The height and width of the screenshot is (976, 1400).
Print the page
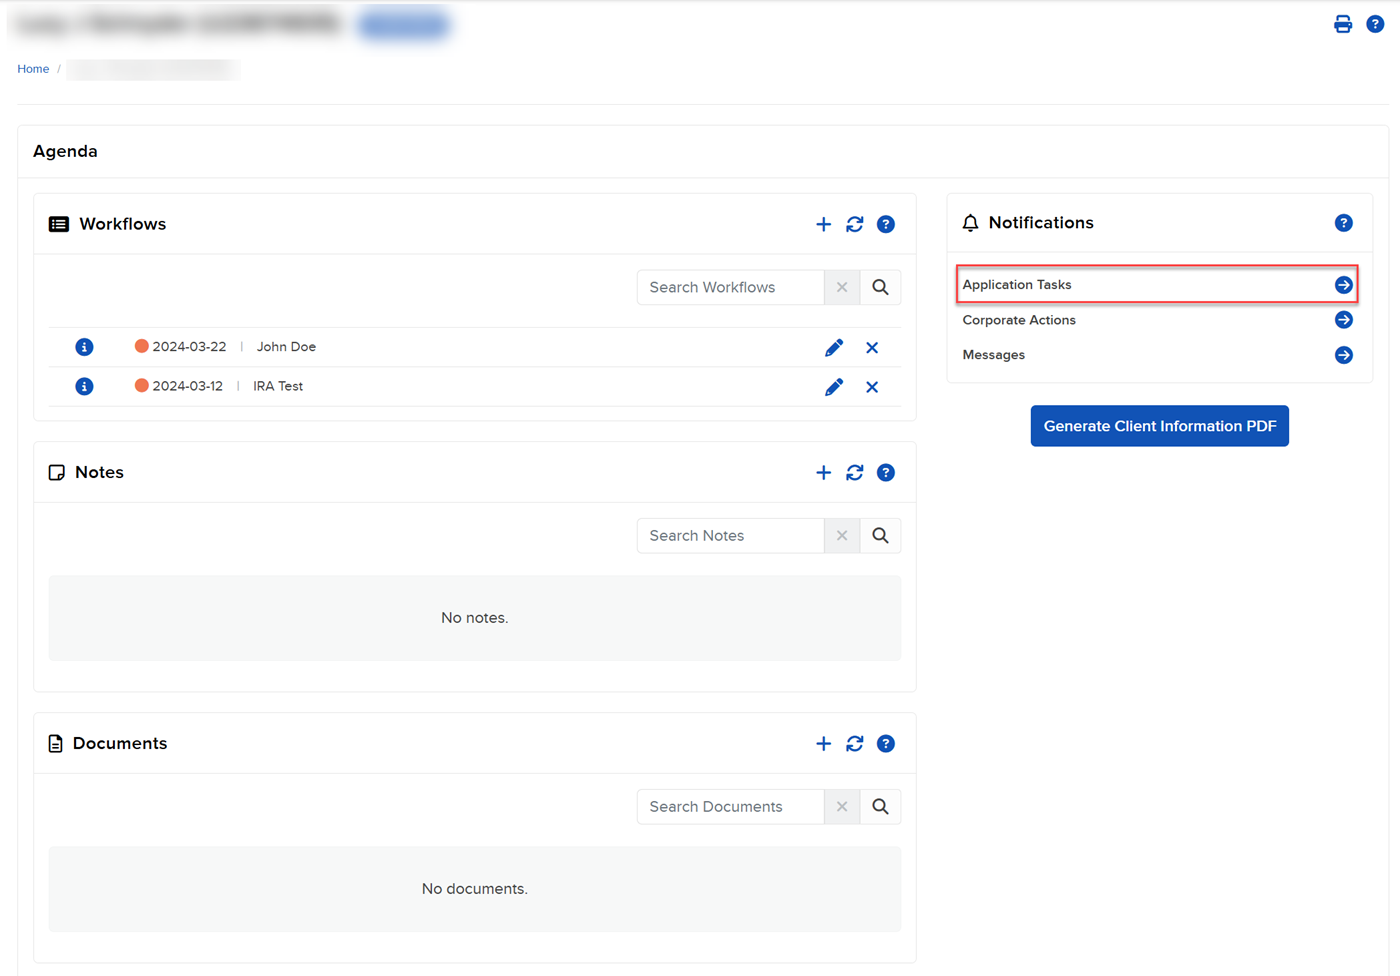(x=1342, y=23)
